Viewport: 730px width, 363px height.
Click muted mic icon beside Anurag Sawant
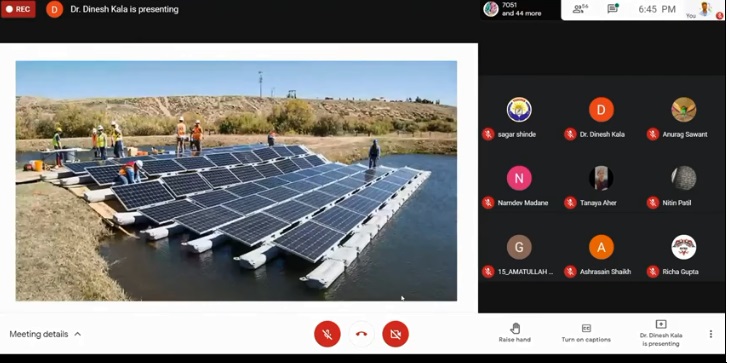click(653, 134)
